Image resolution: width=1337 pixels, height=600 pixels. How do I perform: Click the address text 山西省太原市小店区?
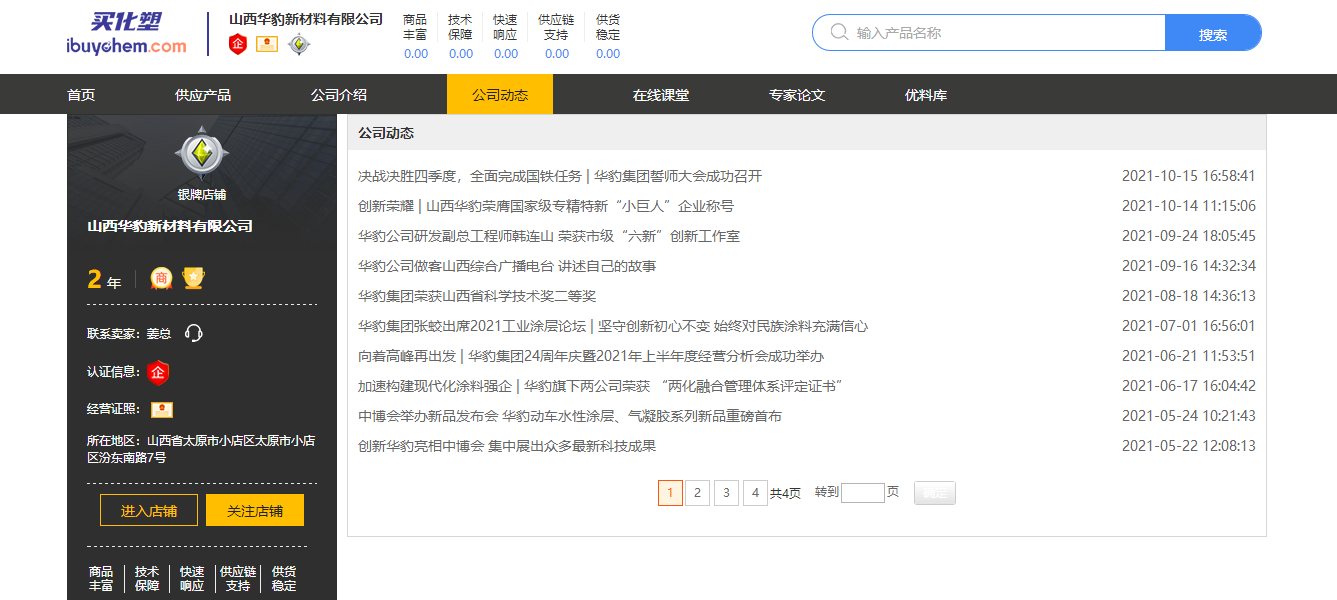coord(201,449)
